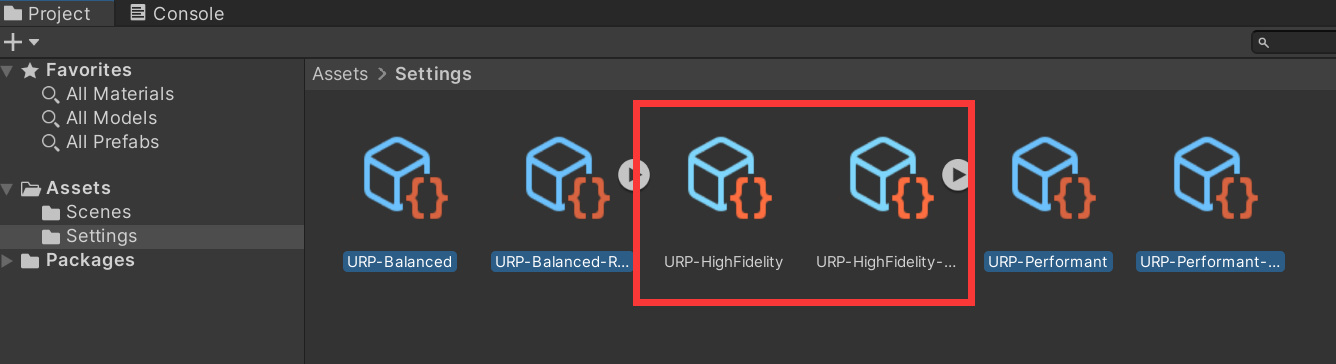Viewport: 1336px width, 364px height.
Task: Select the URP-Performant-Renderer asset icon
Action: [x=1209, y=179]
